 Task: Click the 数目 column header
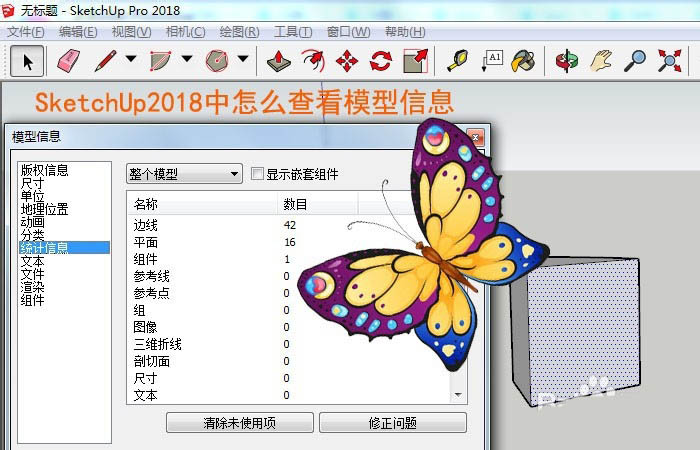[x=318, y=204]
